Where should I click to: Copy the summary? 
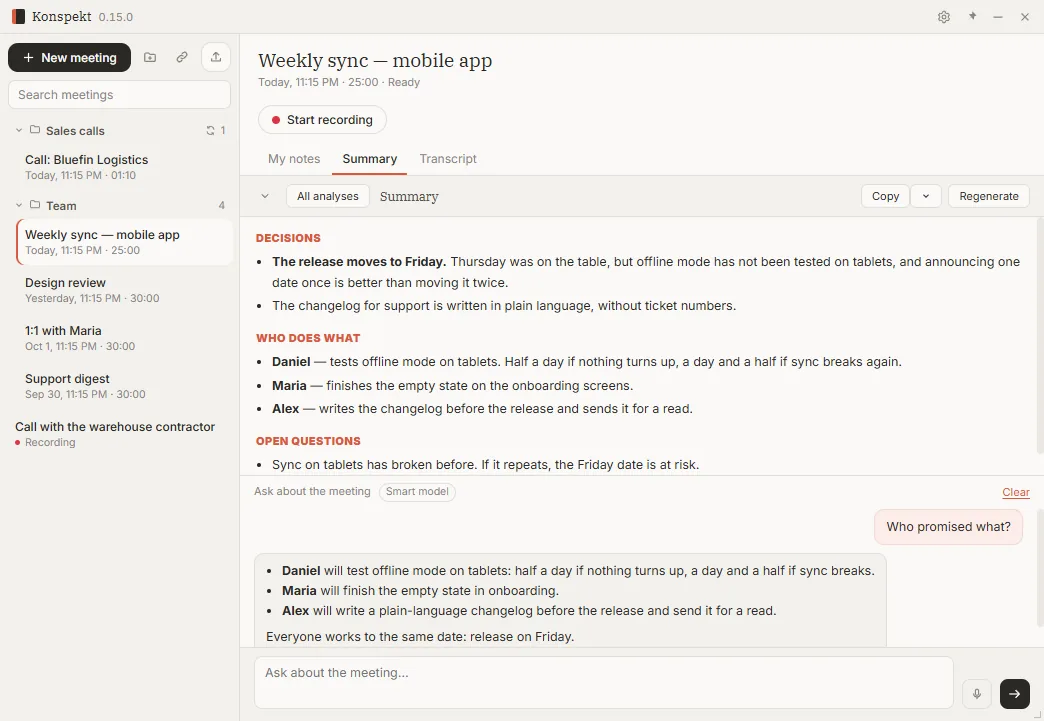point(885,196)
